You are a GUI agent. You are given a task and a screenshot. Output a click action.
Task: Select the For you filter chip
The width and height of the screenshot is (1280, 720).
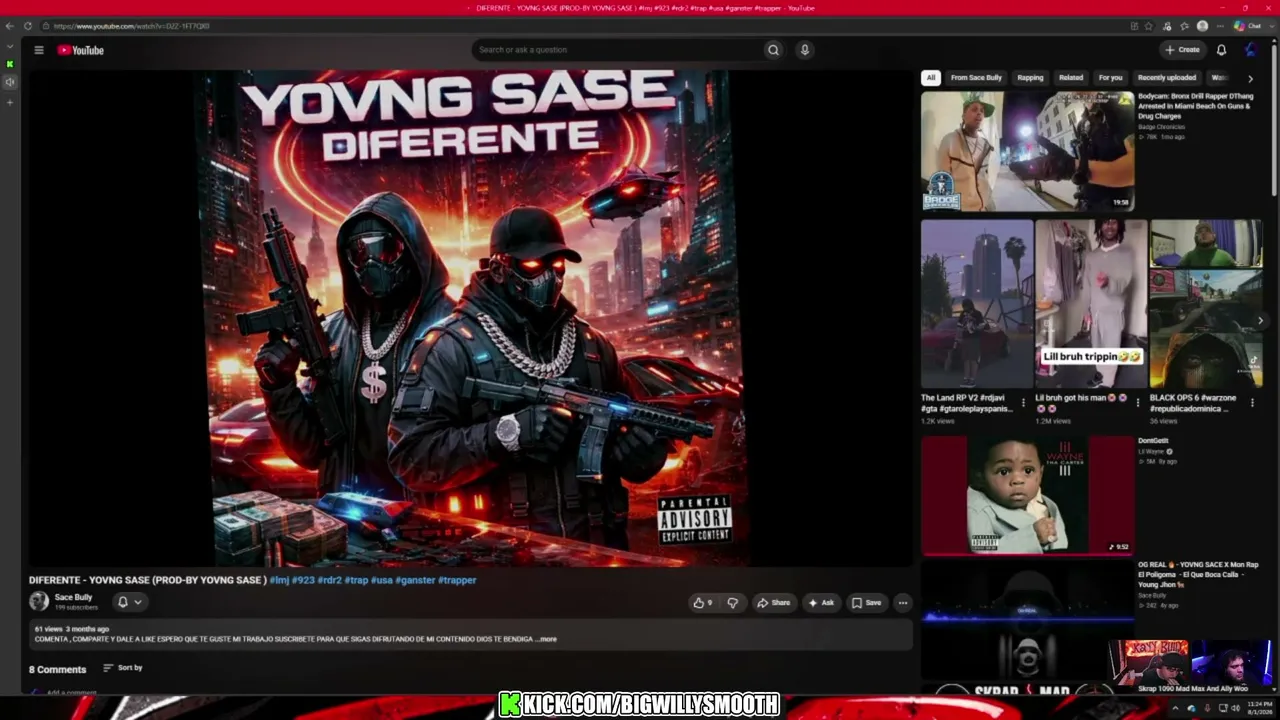click(1111, 78)
